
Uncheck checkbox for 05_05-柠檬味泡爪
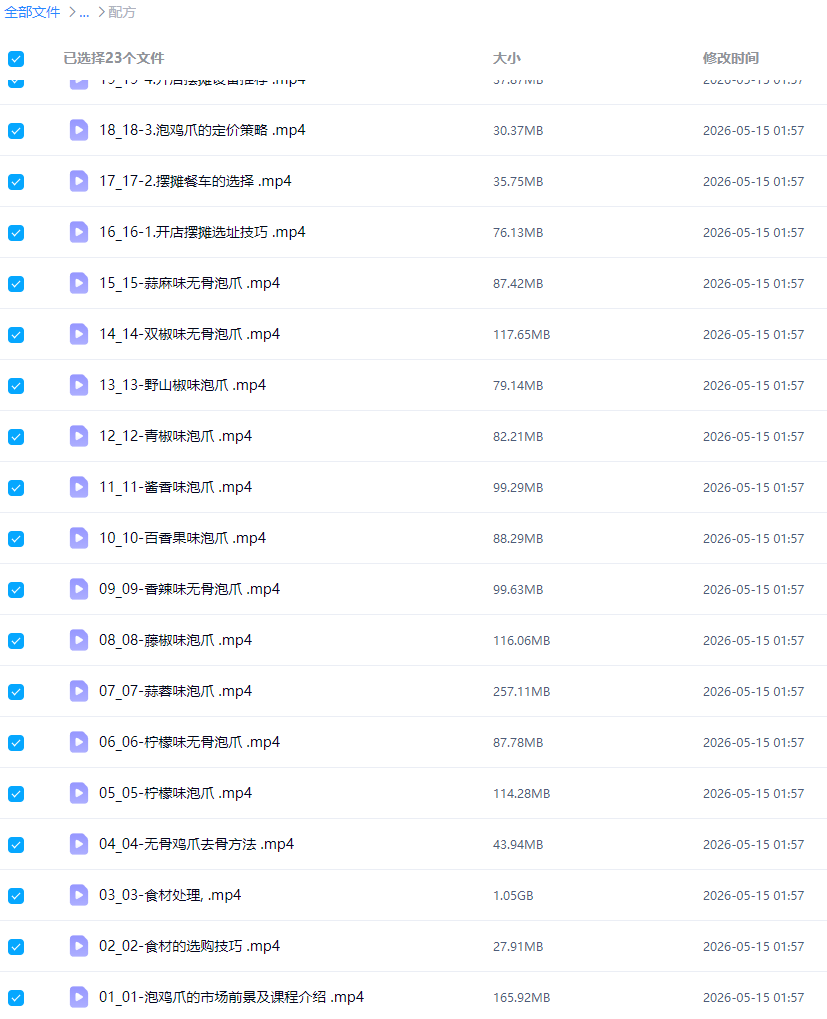point(16,793)
